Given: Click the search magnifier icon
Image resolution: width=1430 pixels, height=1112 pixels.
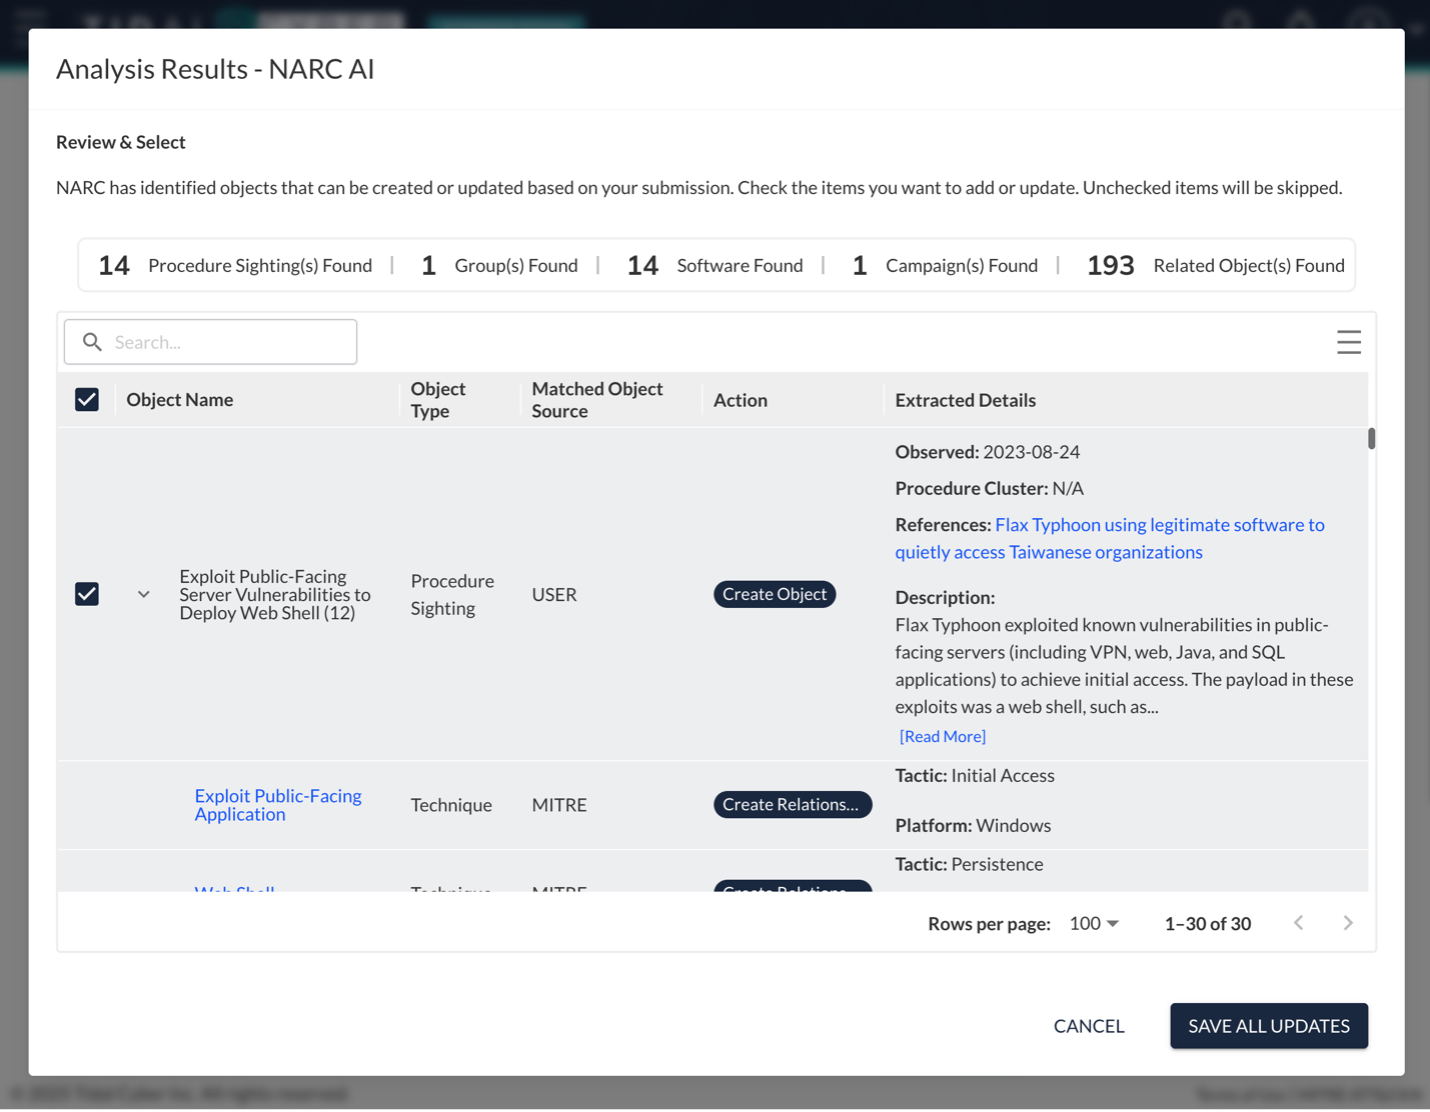Looking at the screenshot, I should pyautogui.click(x=92, y=342).
